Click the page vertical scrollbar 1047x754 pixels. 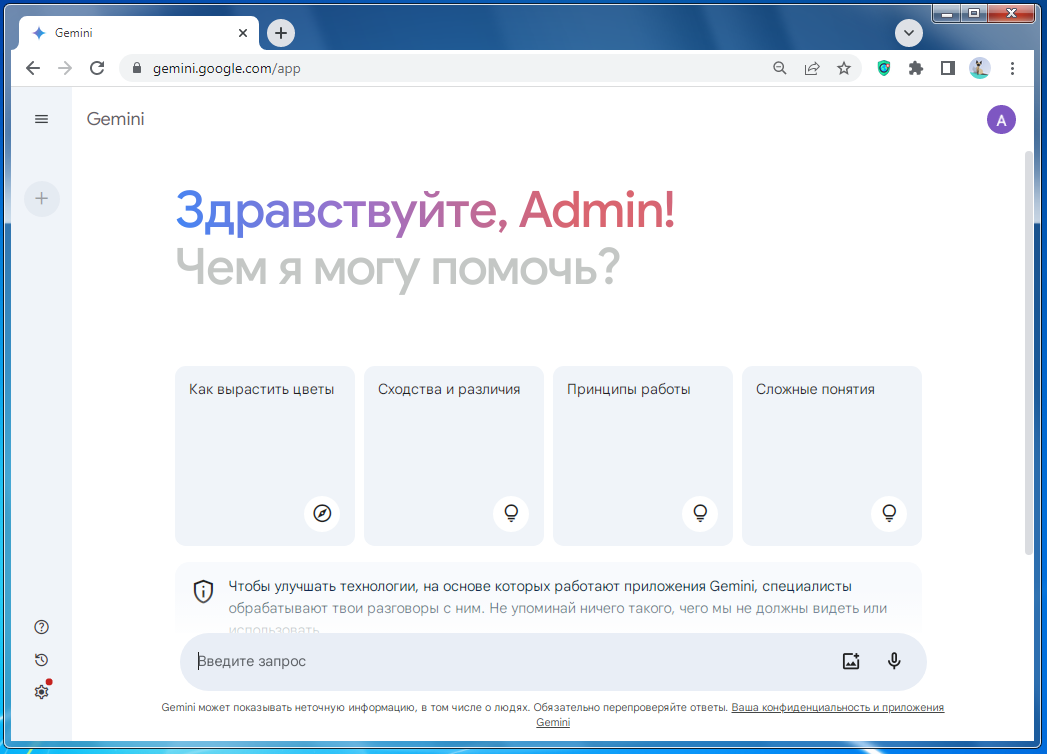[1029, 353]
